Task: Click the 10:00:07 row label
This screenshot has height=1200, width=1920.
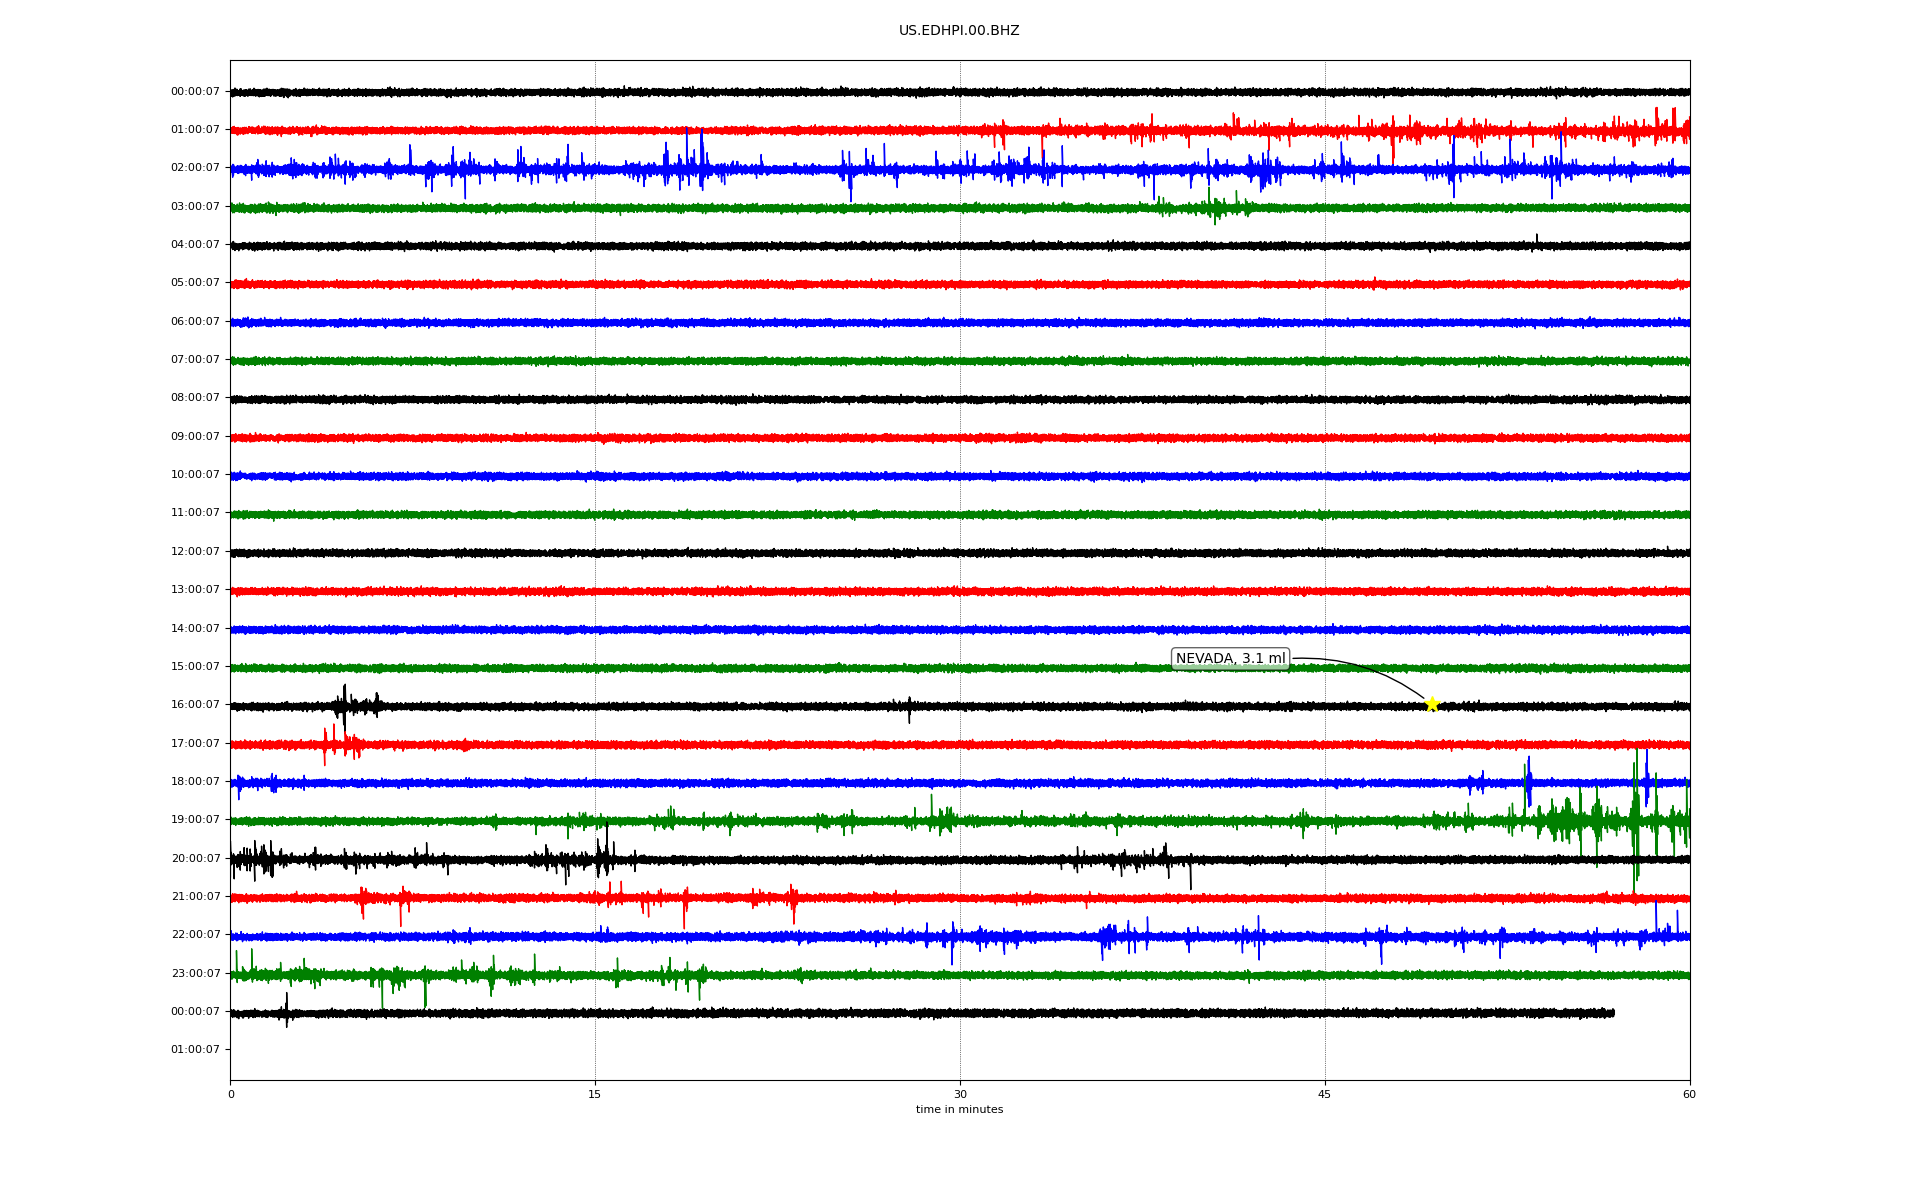Action: pos(195,475)
